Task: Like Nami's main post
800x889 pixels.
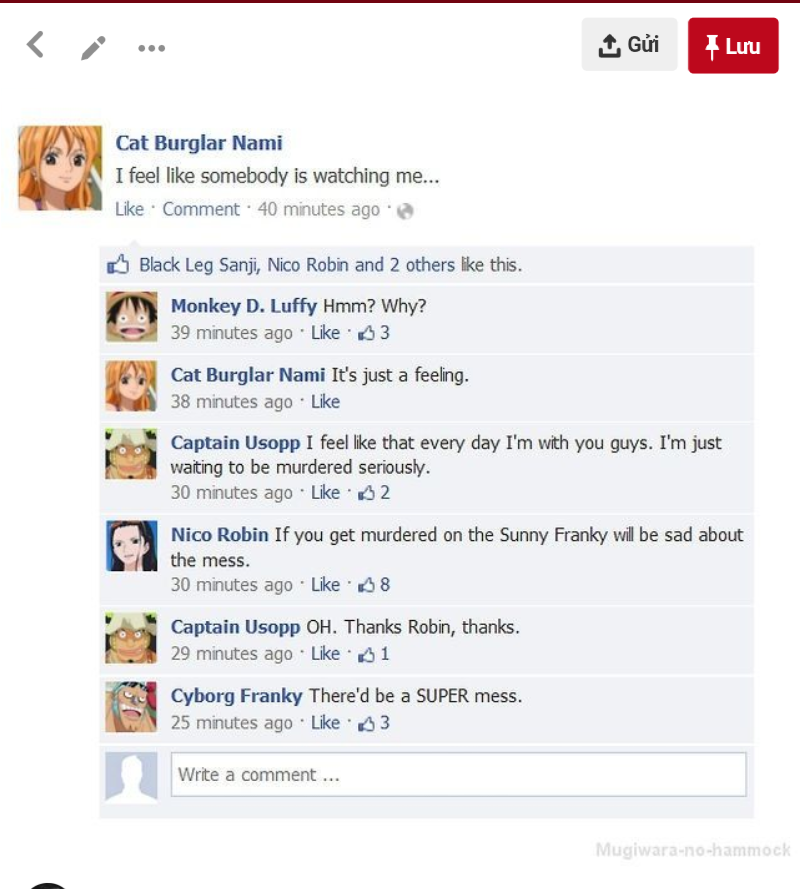Action: pos(129,209)
